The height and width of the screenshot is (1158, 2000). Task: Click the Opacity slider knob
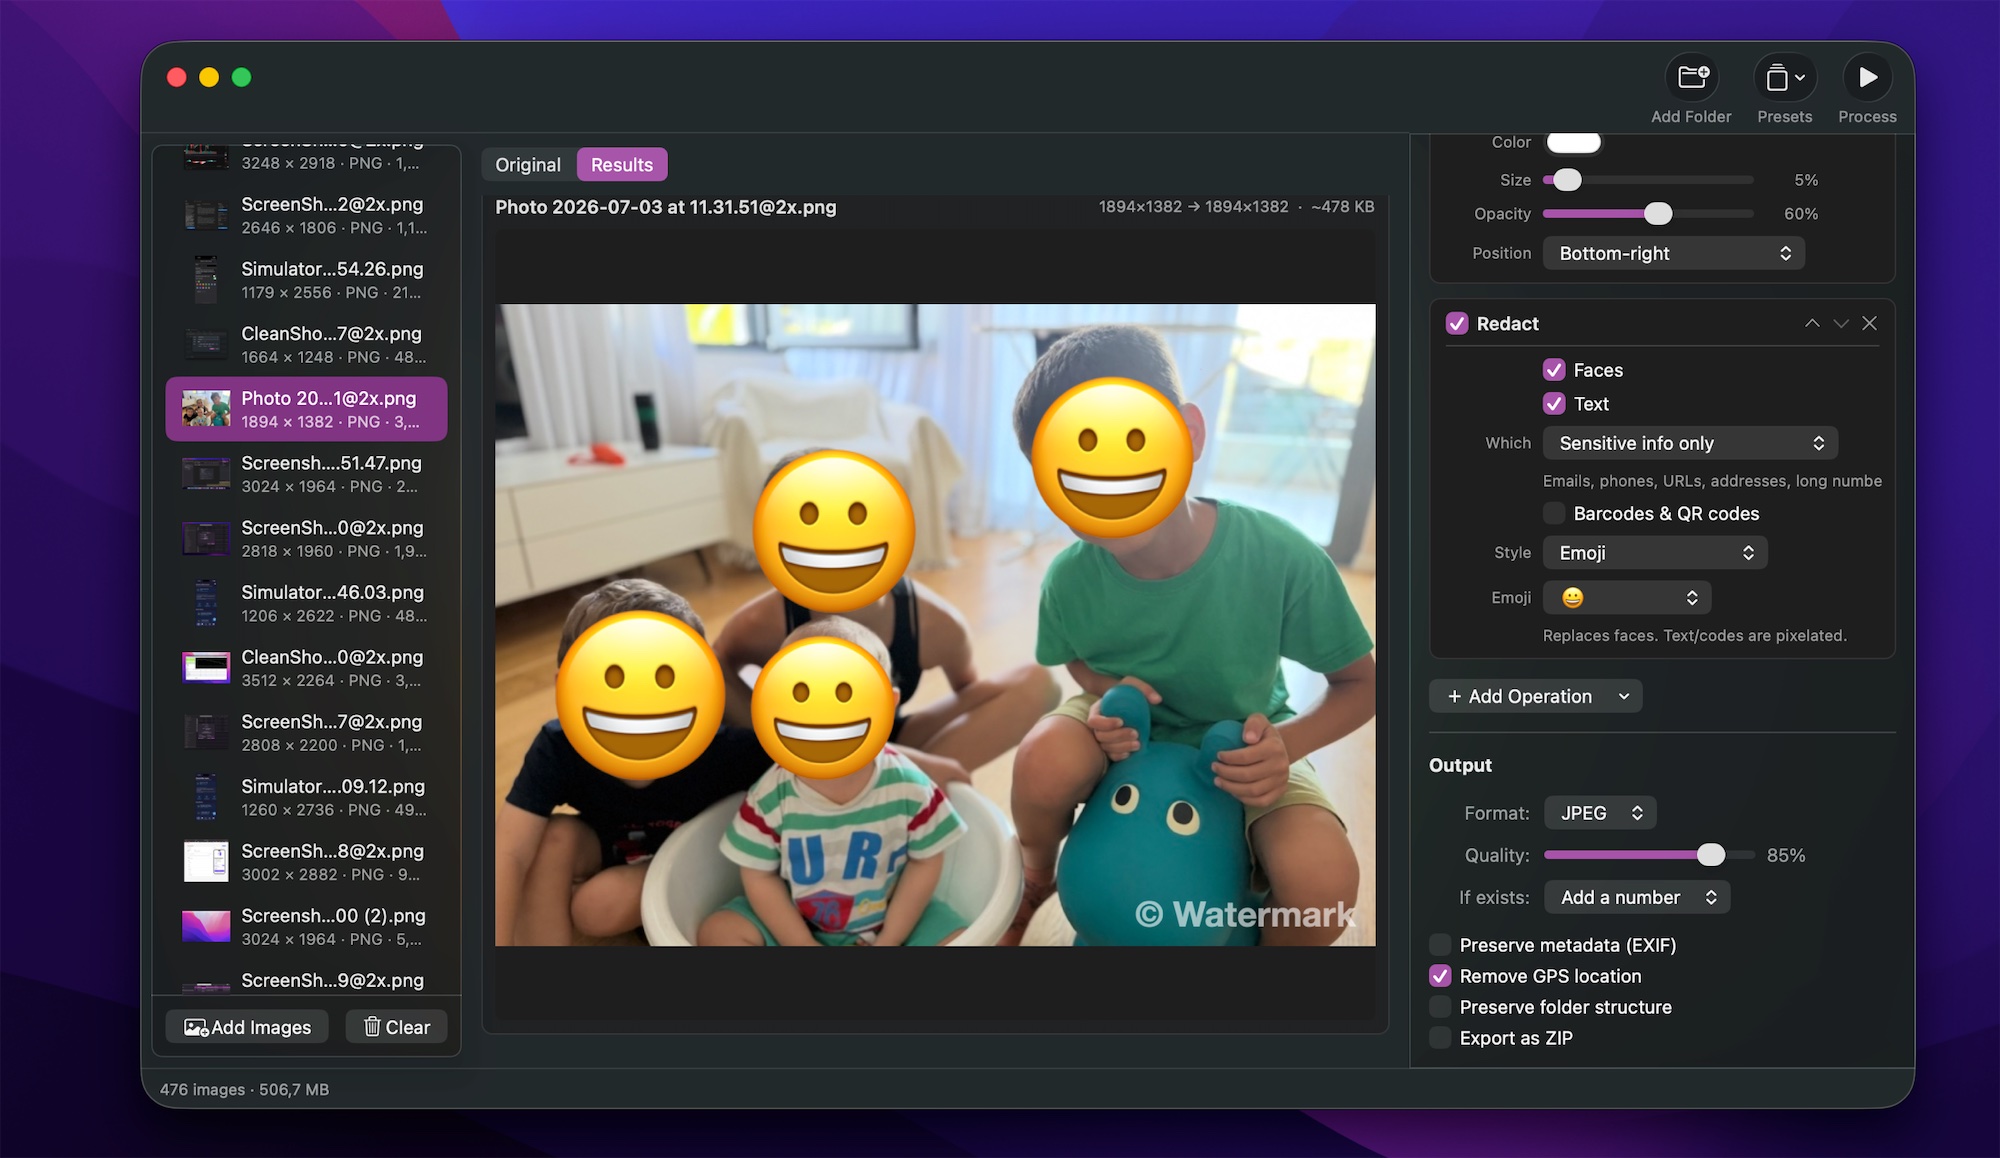(1658, 214)
